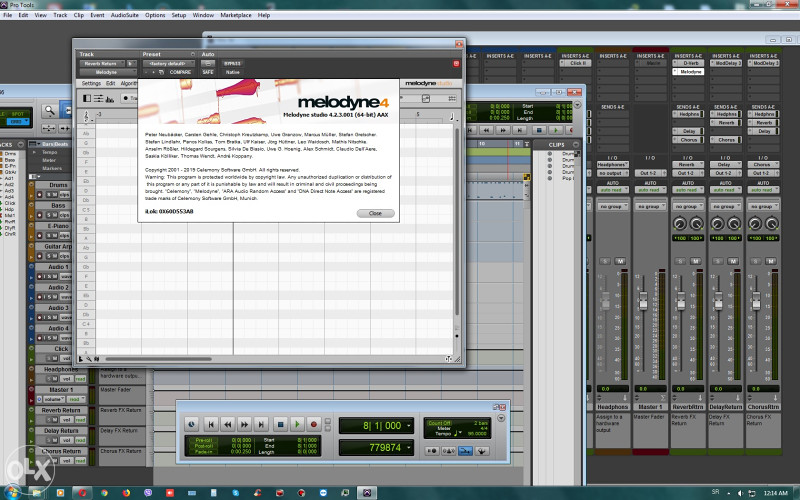This screenshot has height=500, width=800.
Task: Open no group selector on ReverbRtrn channel
Action: 688,207
